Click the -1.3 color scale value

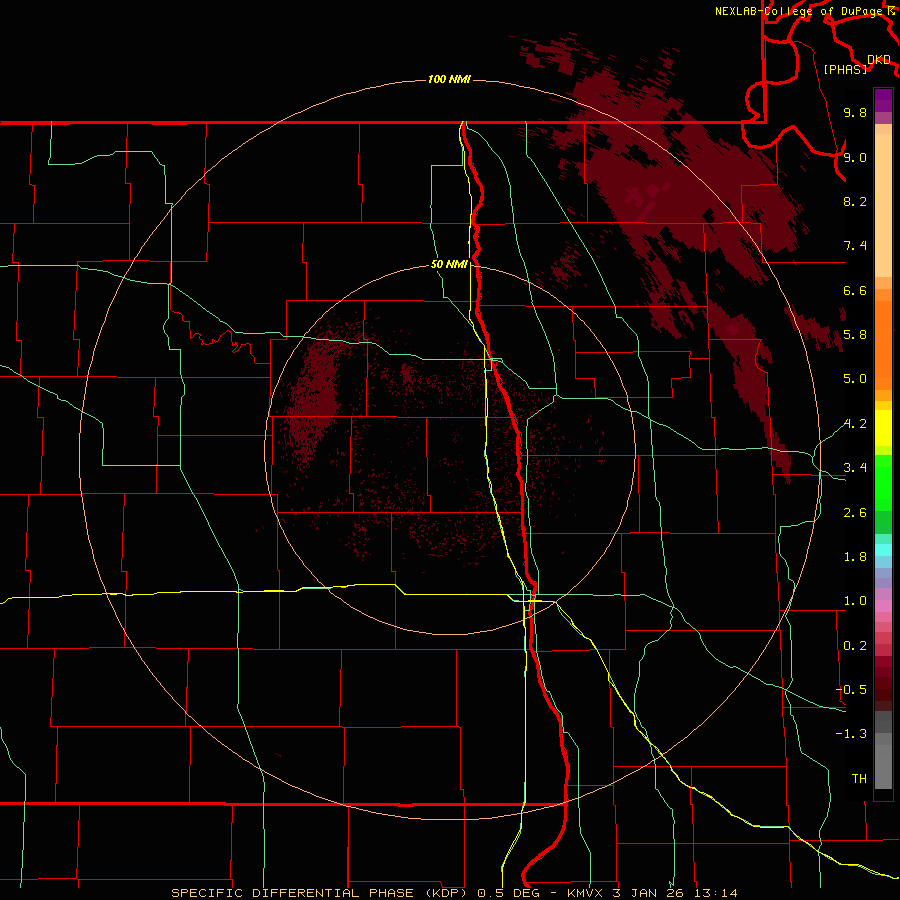(851, 734)
